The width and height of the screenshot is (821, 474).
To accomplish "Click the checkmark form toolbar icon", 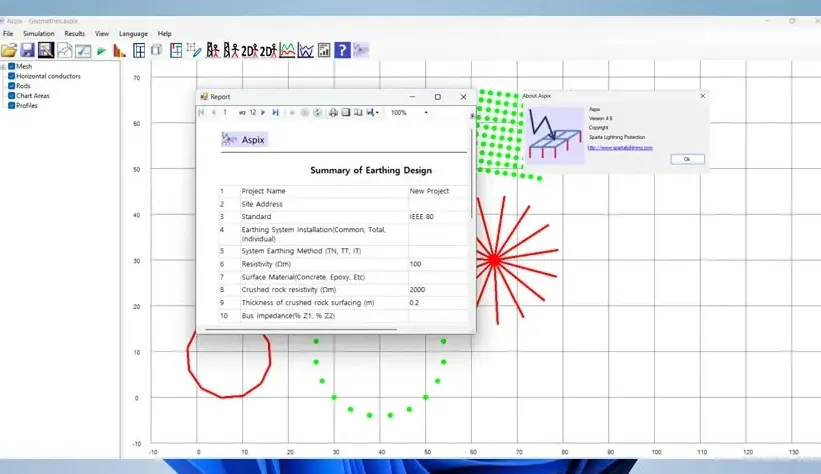I will tap(83, 50).
